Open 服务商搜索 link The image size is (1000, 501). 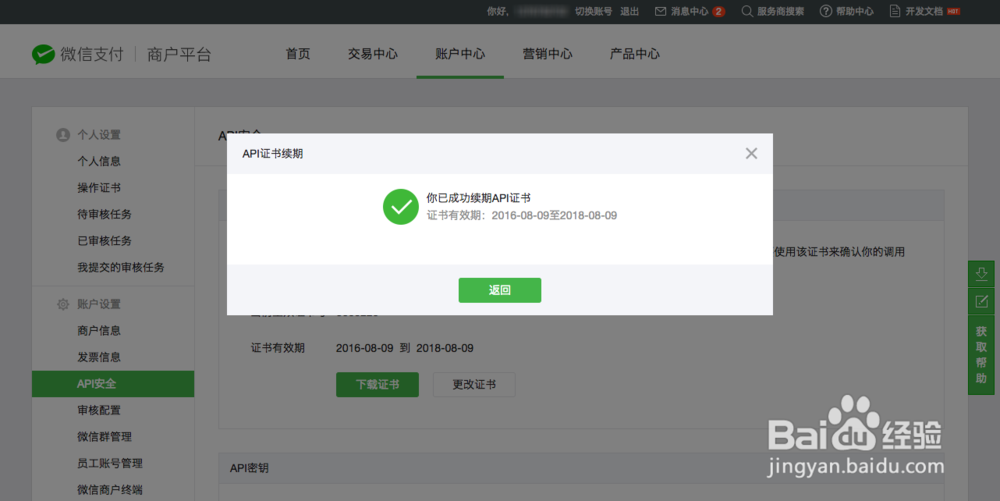(x=781, y=11)
